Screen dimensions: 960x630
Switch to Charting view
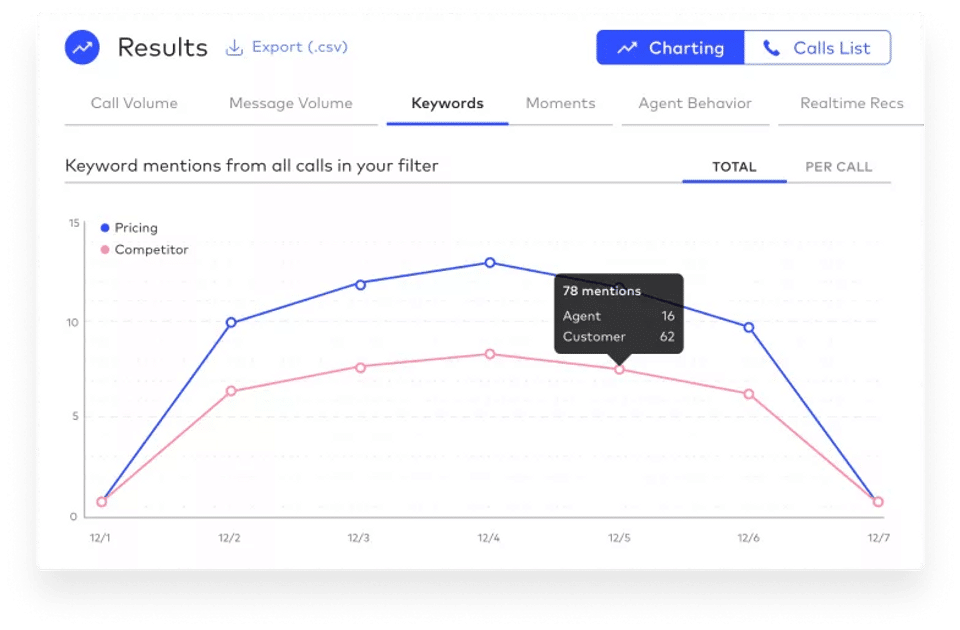click(670, 48)
